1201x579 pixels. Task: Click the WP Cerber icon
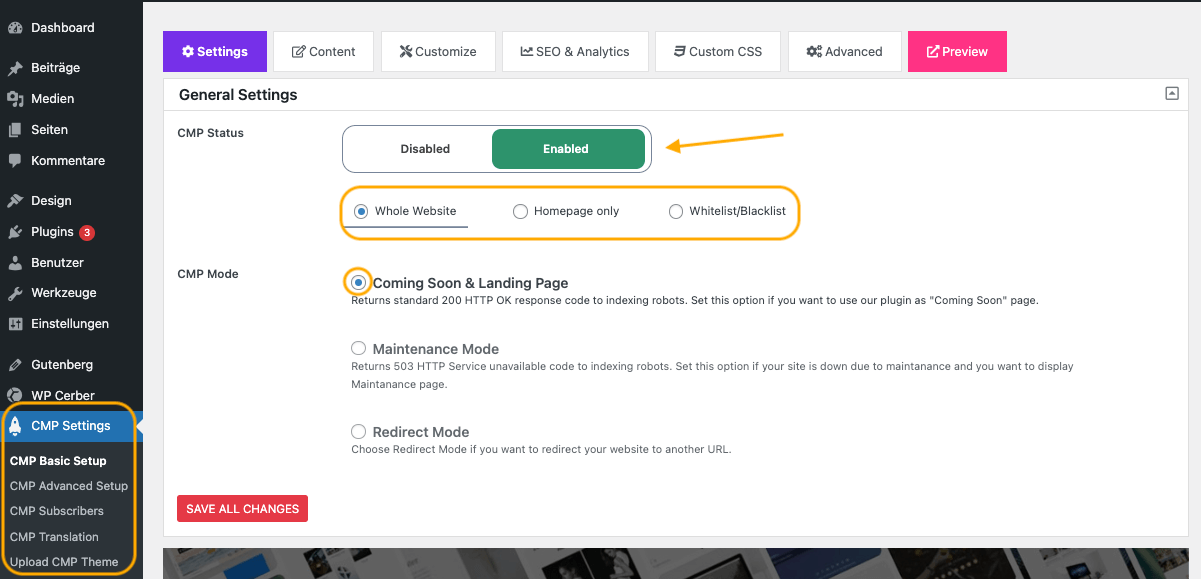15,396
